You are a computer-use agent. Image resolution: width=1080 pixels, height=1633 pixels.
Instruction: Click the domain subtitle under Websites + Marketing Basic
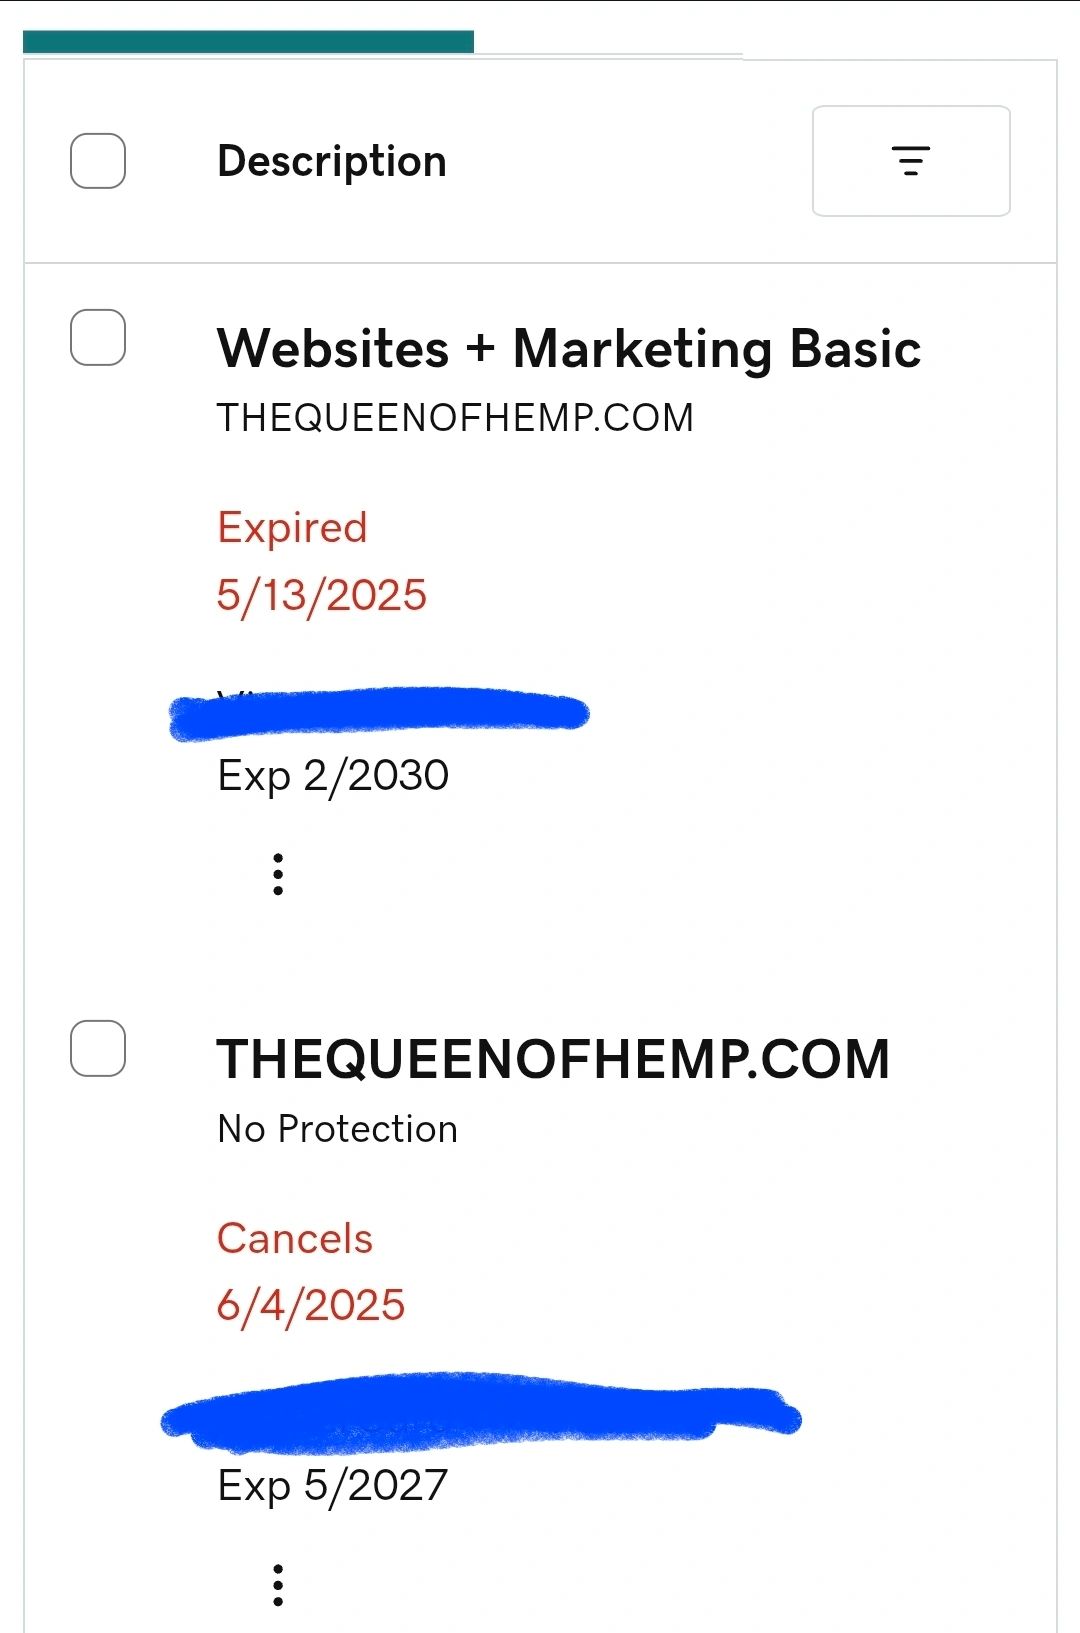[455, 418]
